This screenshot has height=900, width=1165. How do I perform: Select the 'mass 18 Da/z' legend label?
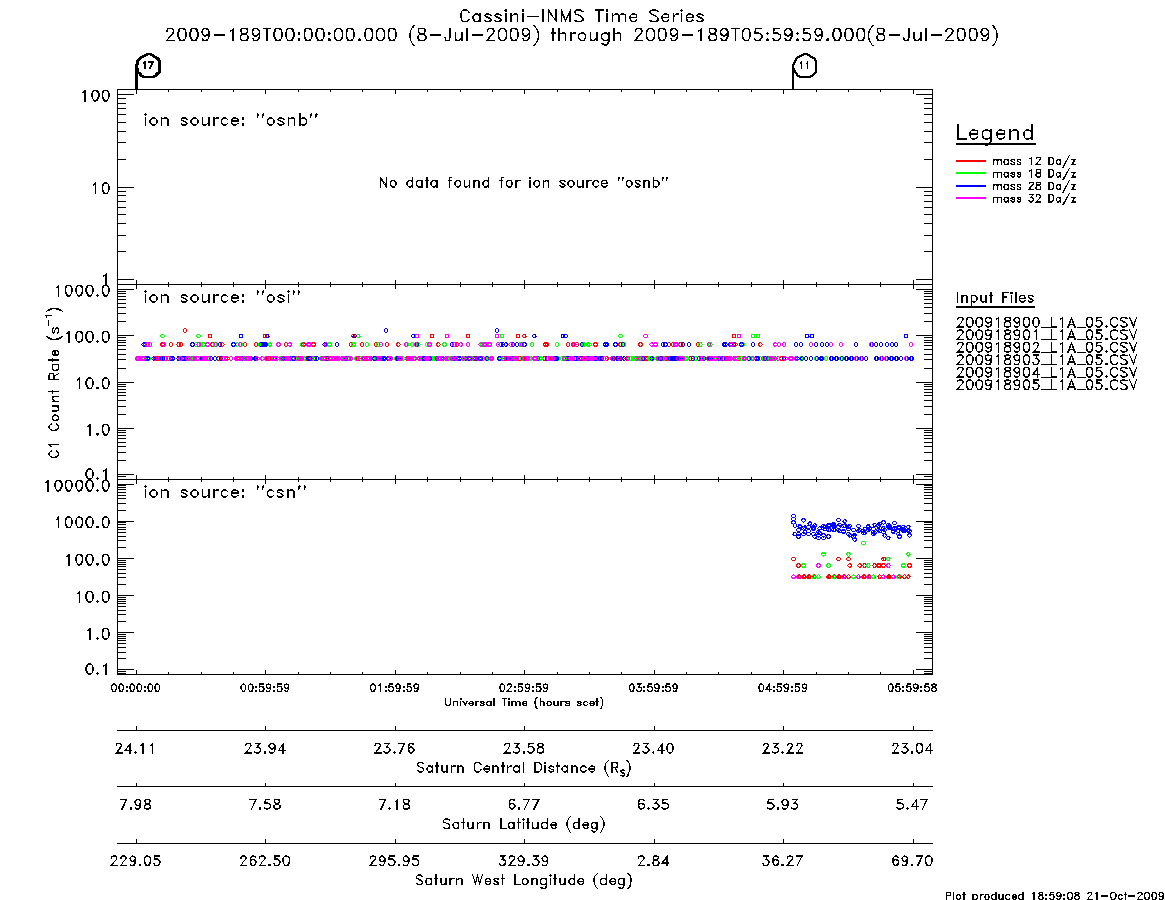click(x=1034, y=174)
